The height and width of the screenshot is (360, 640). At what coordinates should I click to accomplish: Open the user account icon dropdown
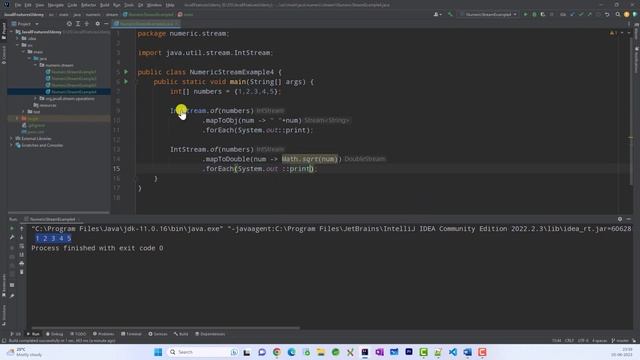(437, 14)
